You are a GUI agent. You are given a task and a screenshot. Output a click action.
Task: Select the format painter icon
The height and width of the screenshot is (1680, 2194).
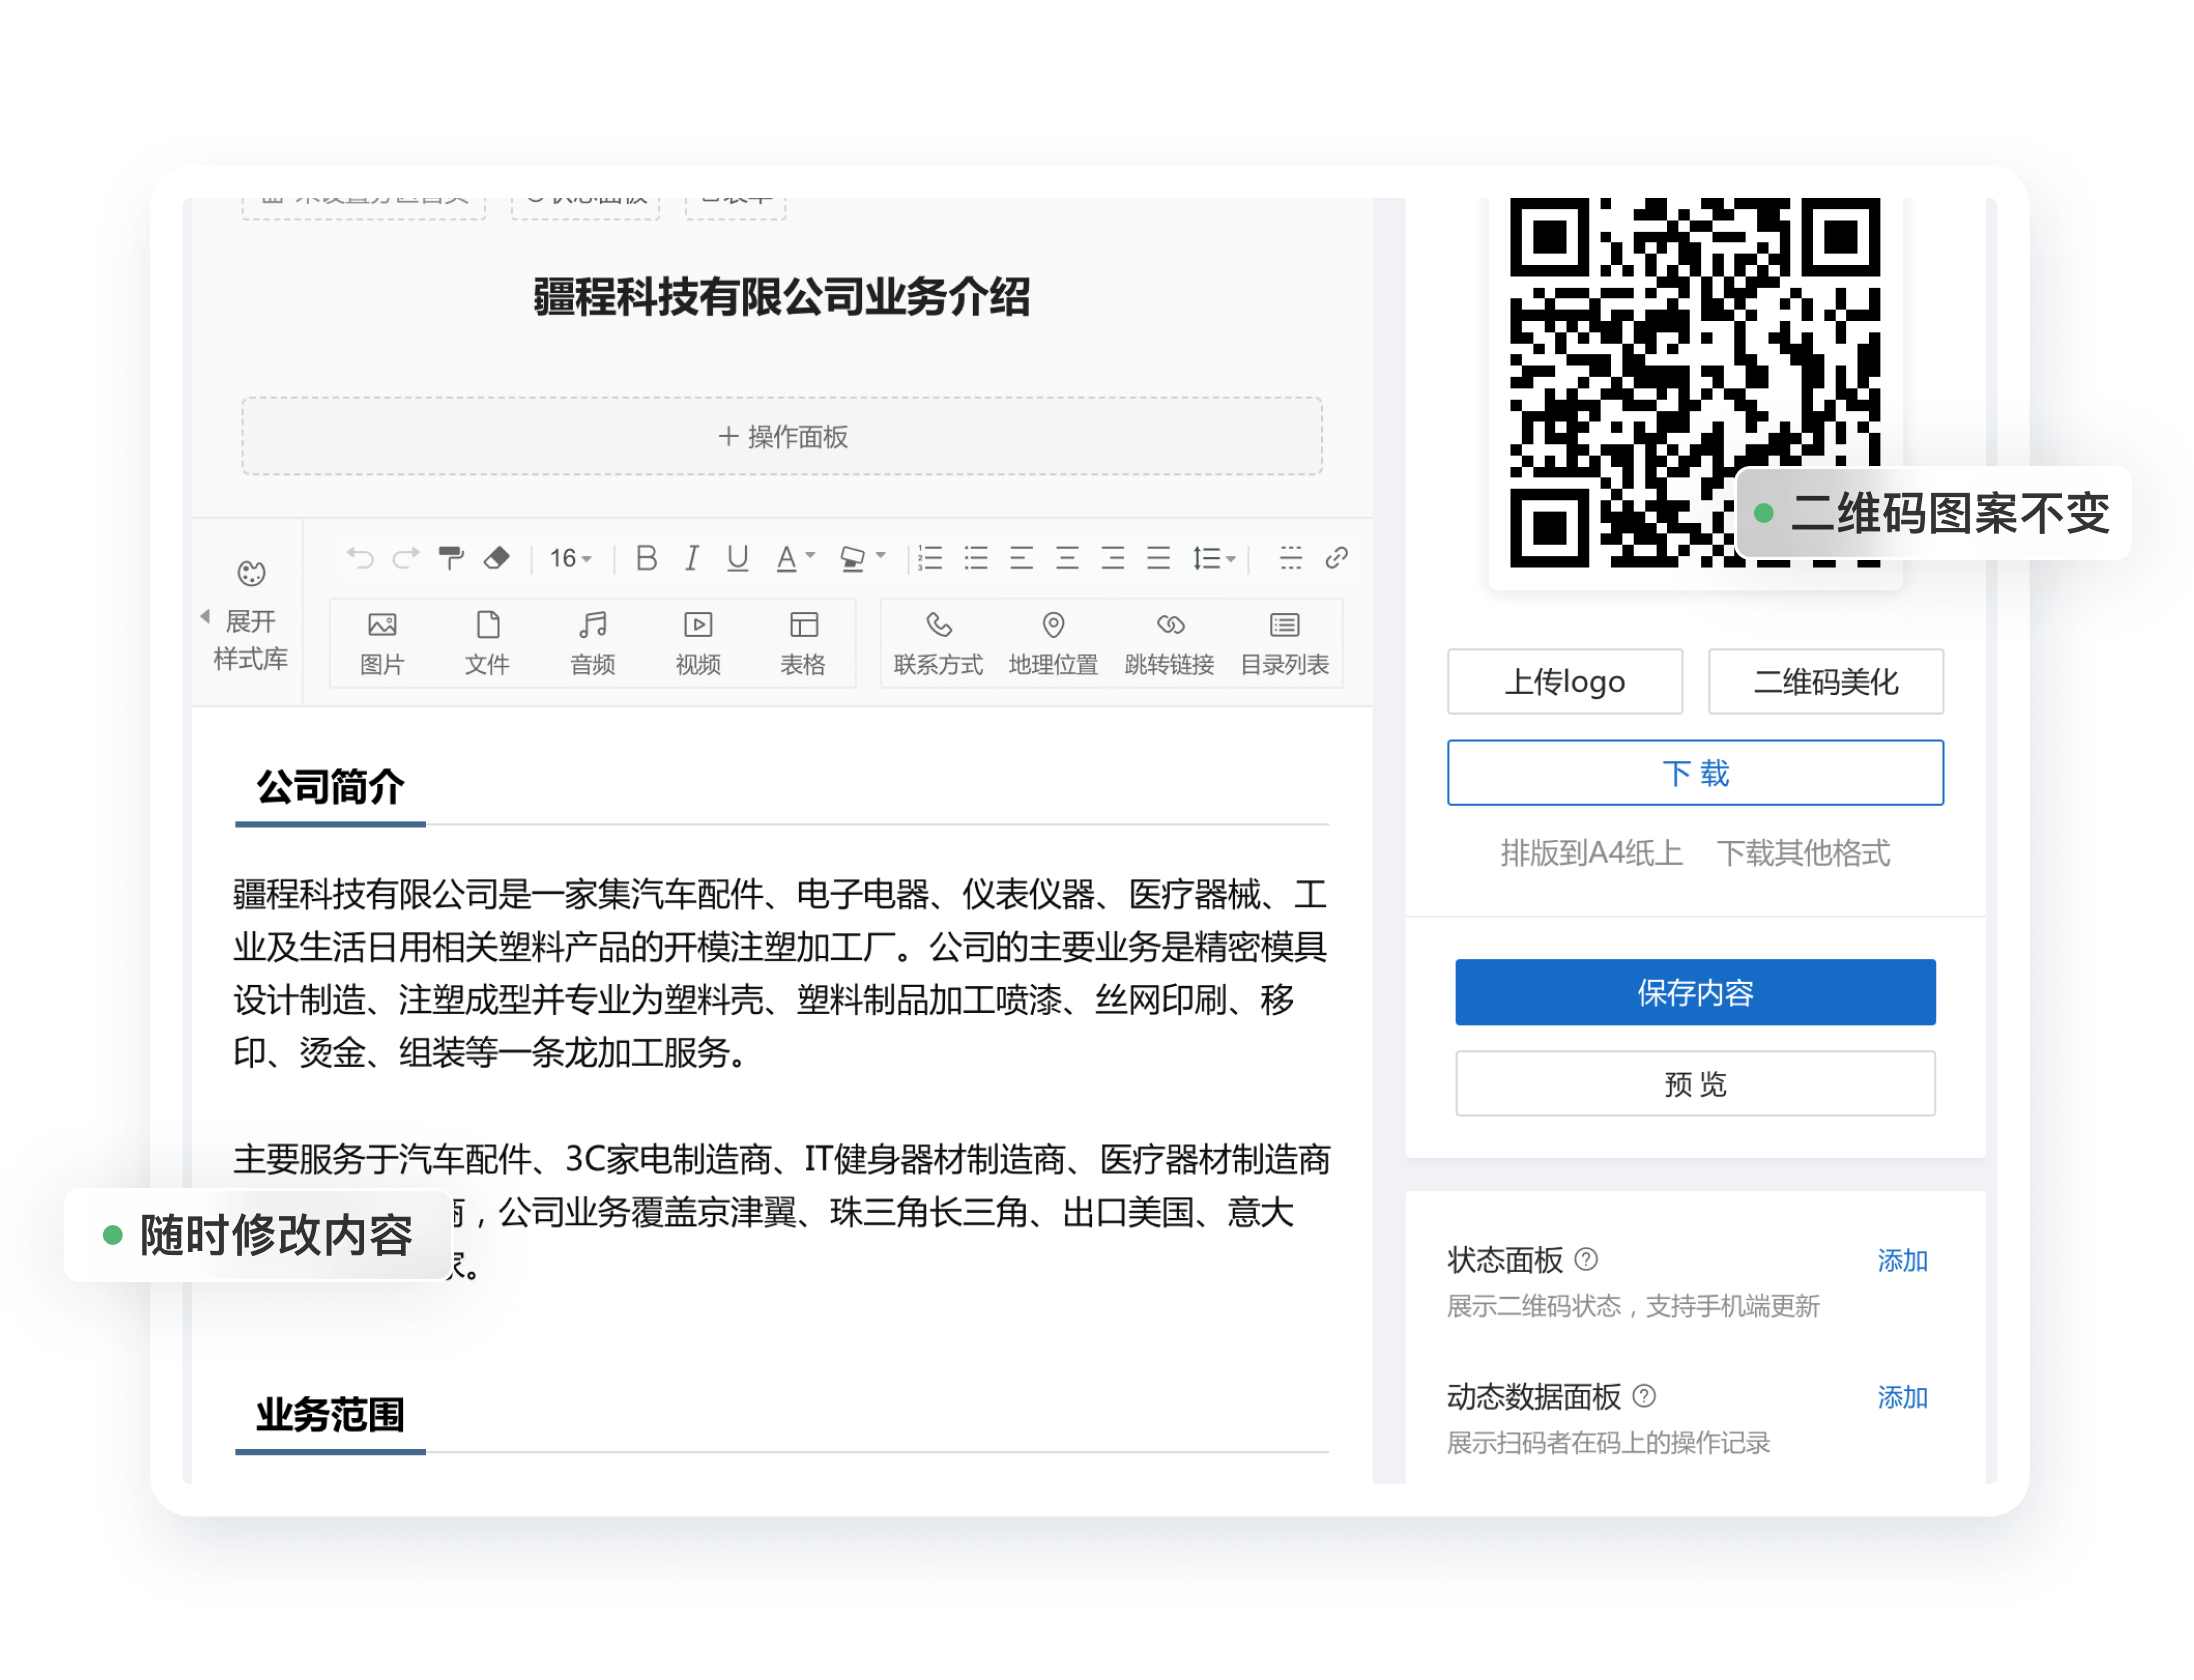451,558
